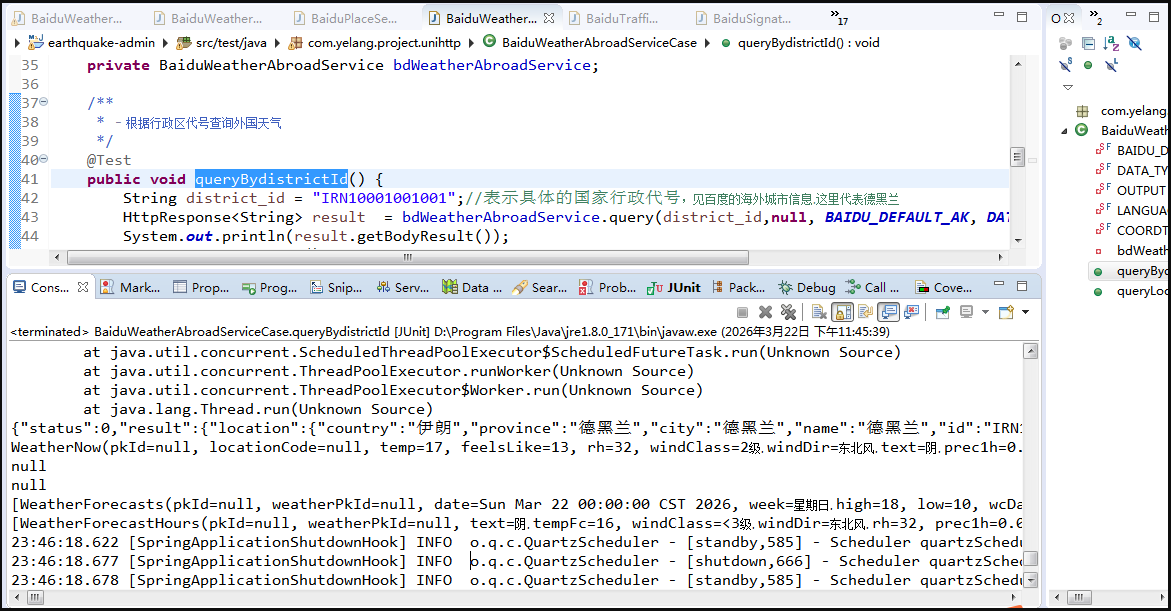The height and width of the screenshot is (611, 1171).
Task: Open the Debug view tab
Action: tap(807, 287)
